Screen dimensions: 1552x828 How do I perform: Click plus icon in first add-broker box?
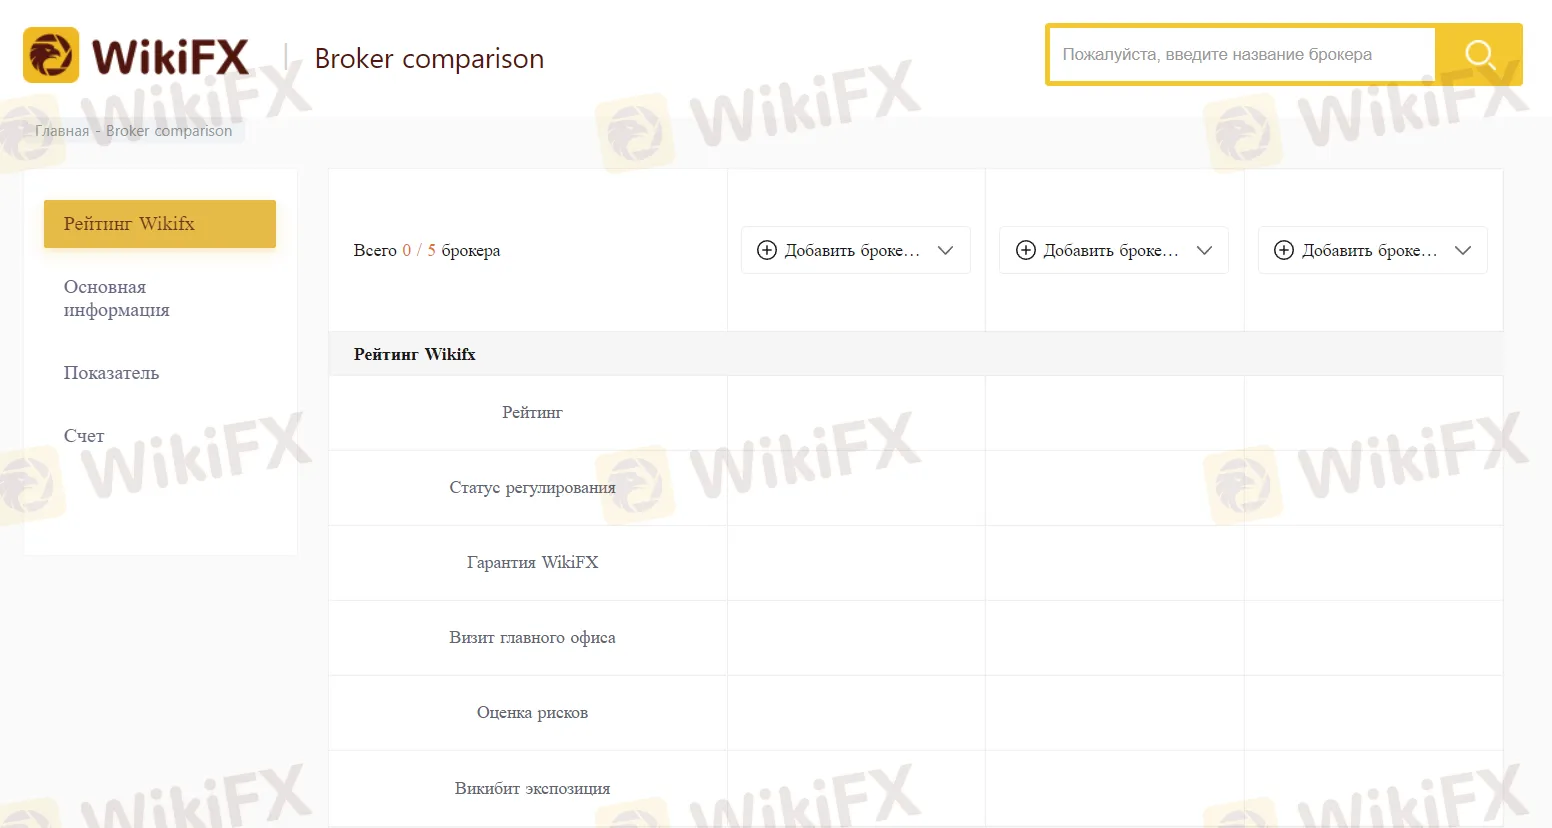click(767, 250)
